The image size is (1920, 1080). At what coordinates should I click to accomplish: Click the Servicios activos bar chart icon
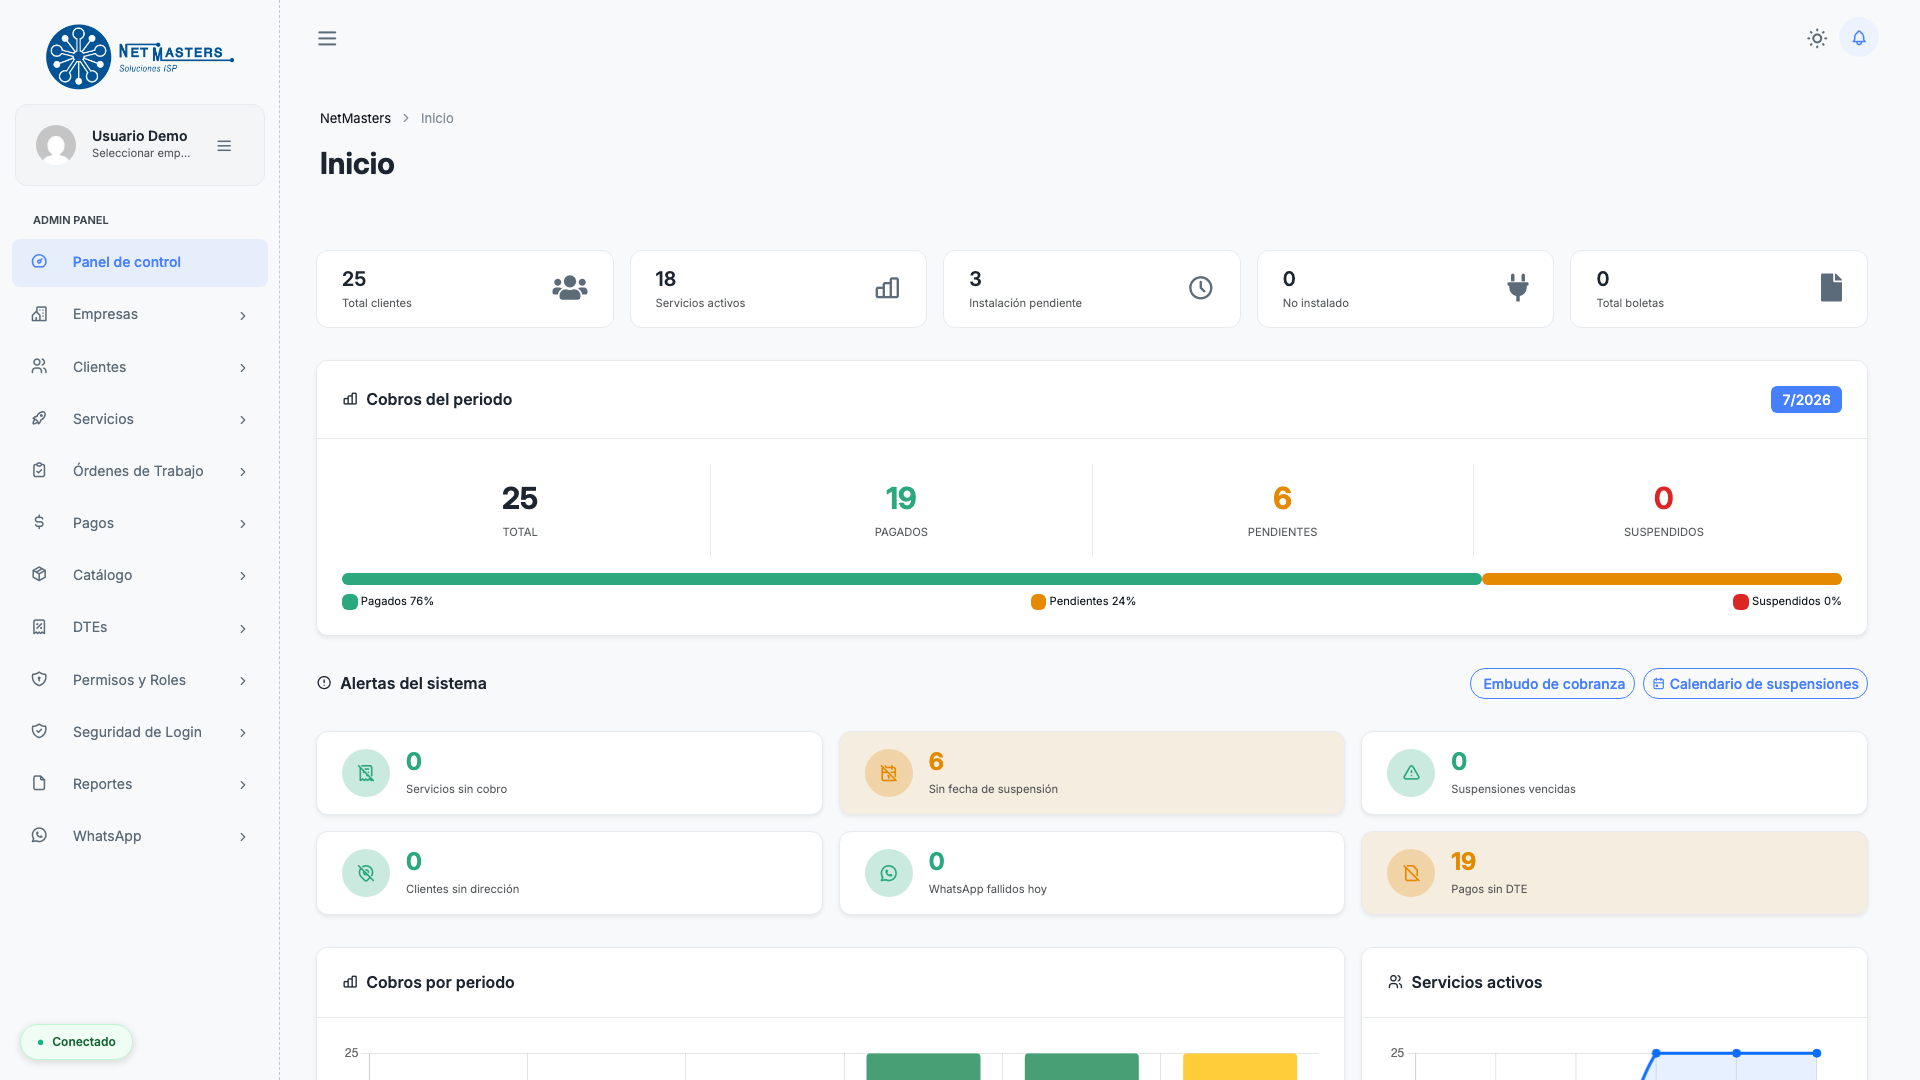(x=887, y=288)
